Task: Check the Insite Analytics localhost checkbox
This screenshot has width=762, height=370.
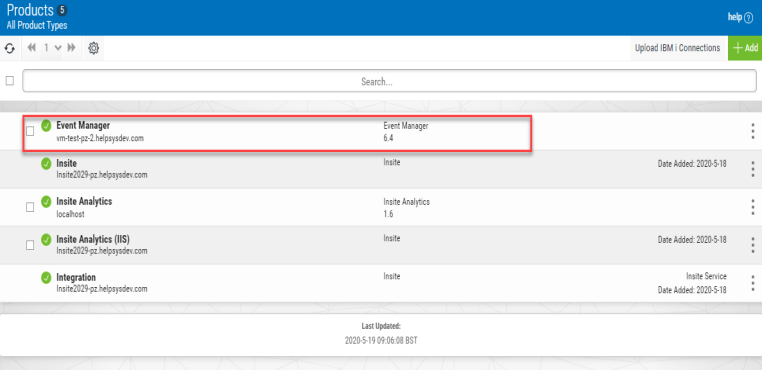Action: [30, 207]
